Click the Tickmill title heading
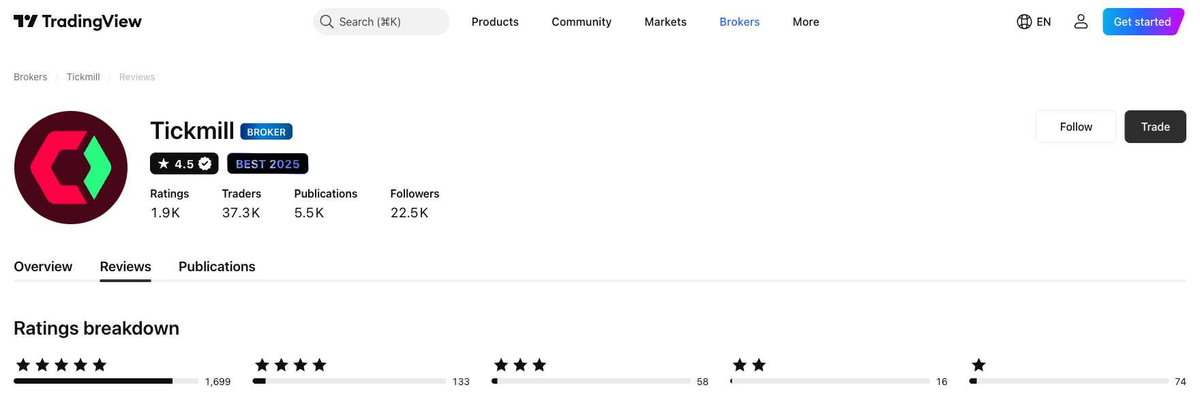This screenshot has width=1200, height=404. coord(192,131)
